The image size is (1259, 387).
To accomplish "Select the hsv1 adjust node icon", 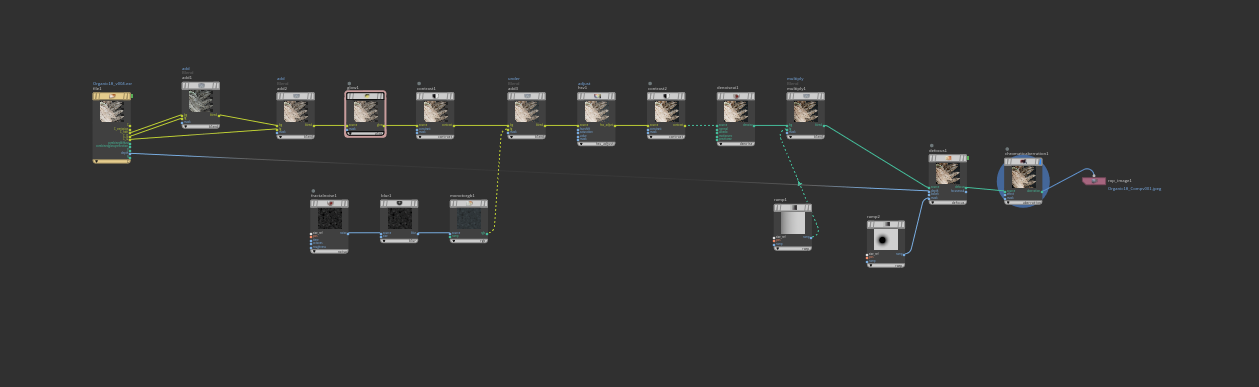I will pyautogui.click(x=596, y=96).
